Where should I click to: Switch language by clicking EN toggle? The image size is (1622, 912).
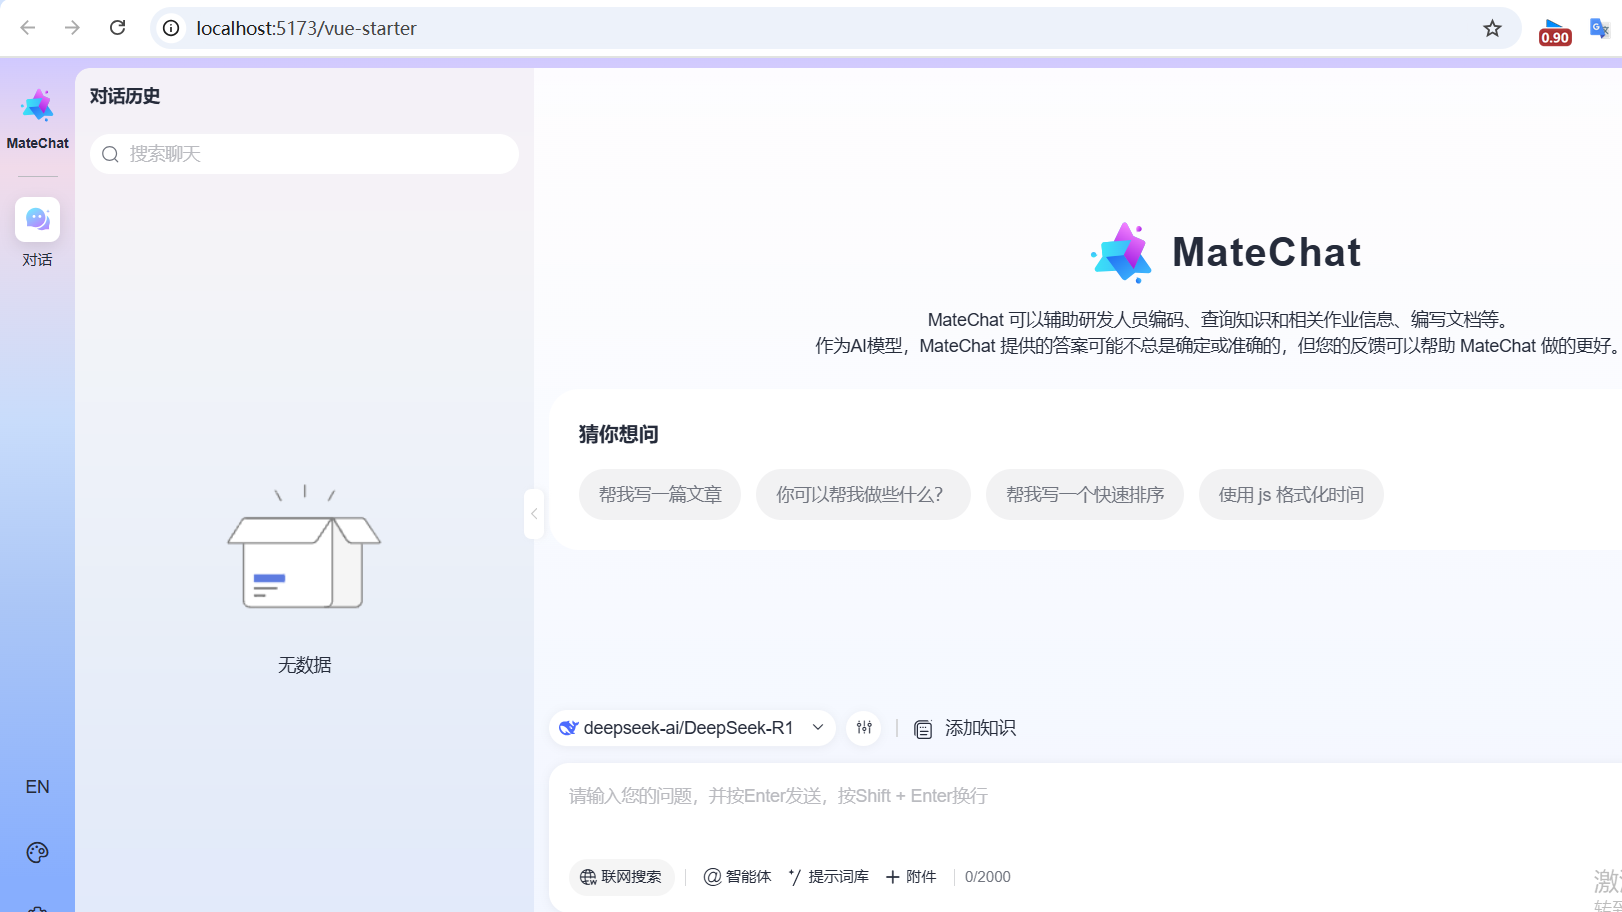(37, 786)
